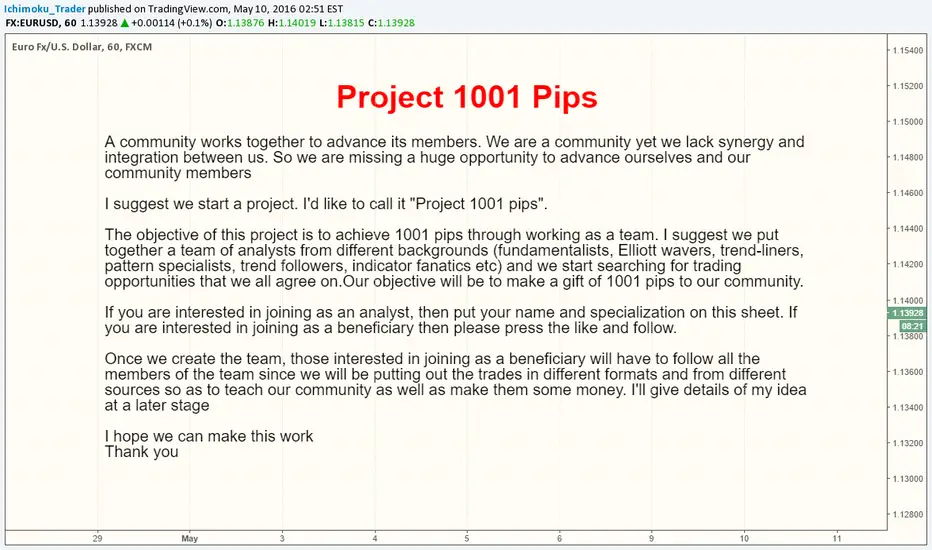This screenshot has width=932, height=550.
Task: Click the line "I hope we can make this work"
Action: click(x=209, y=436)
